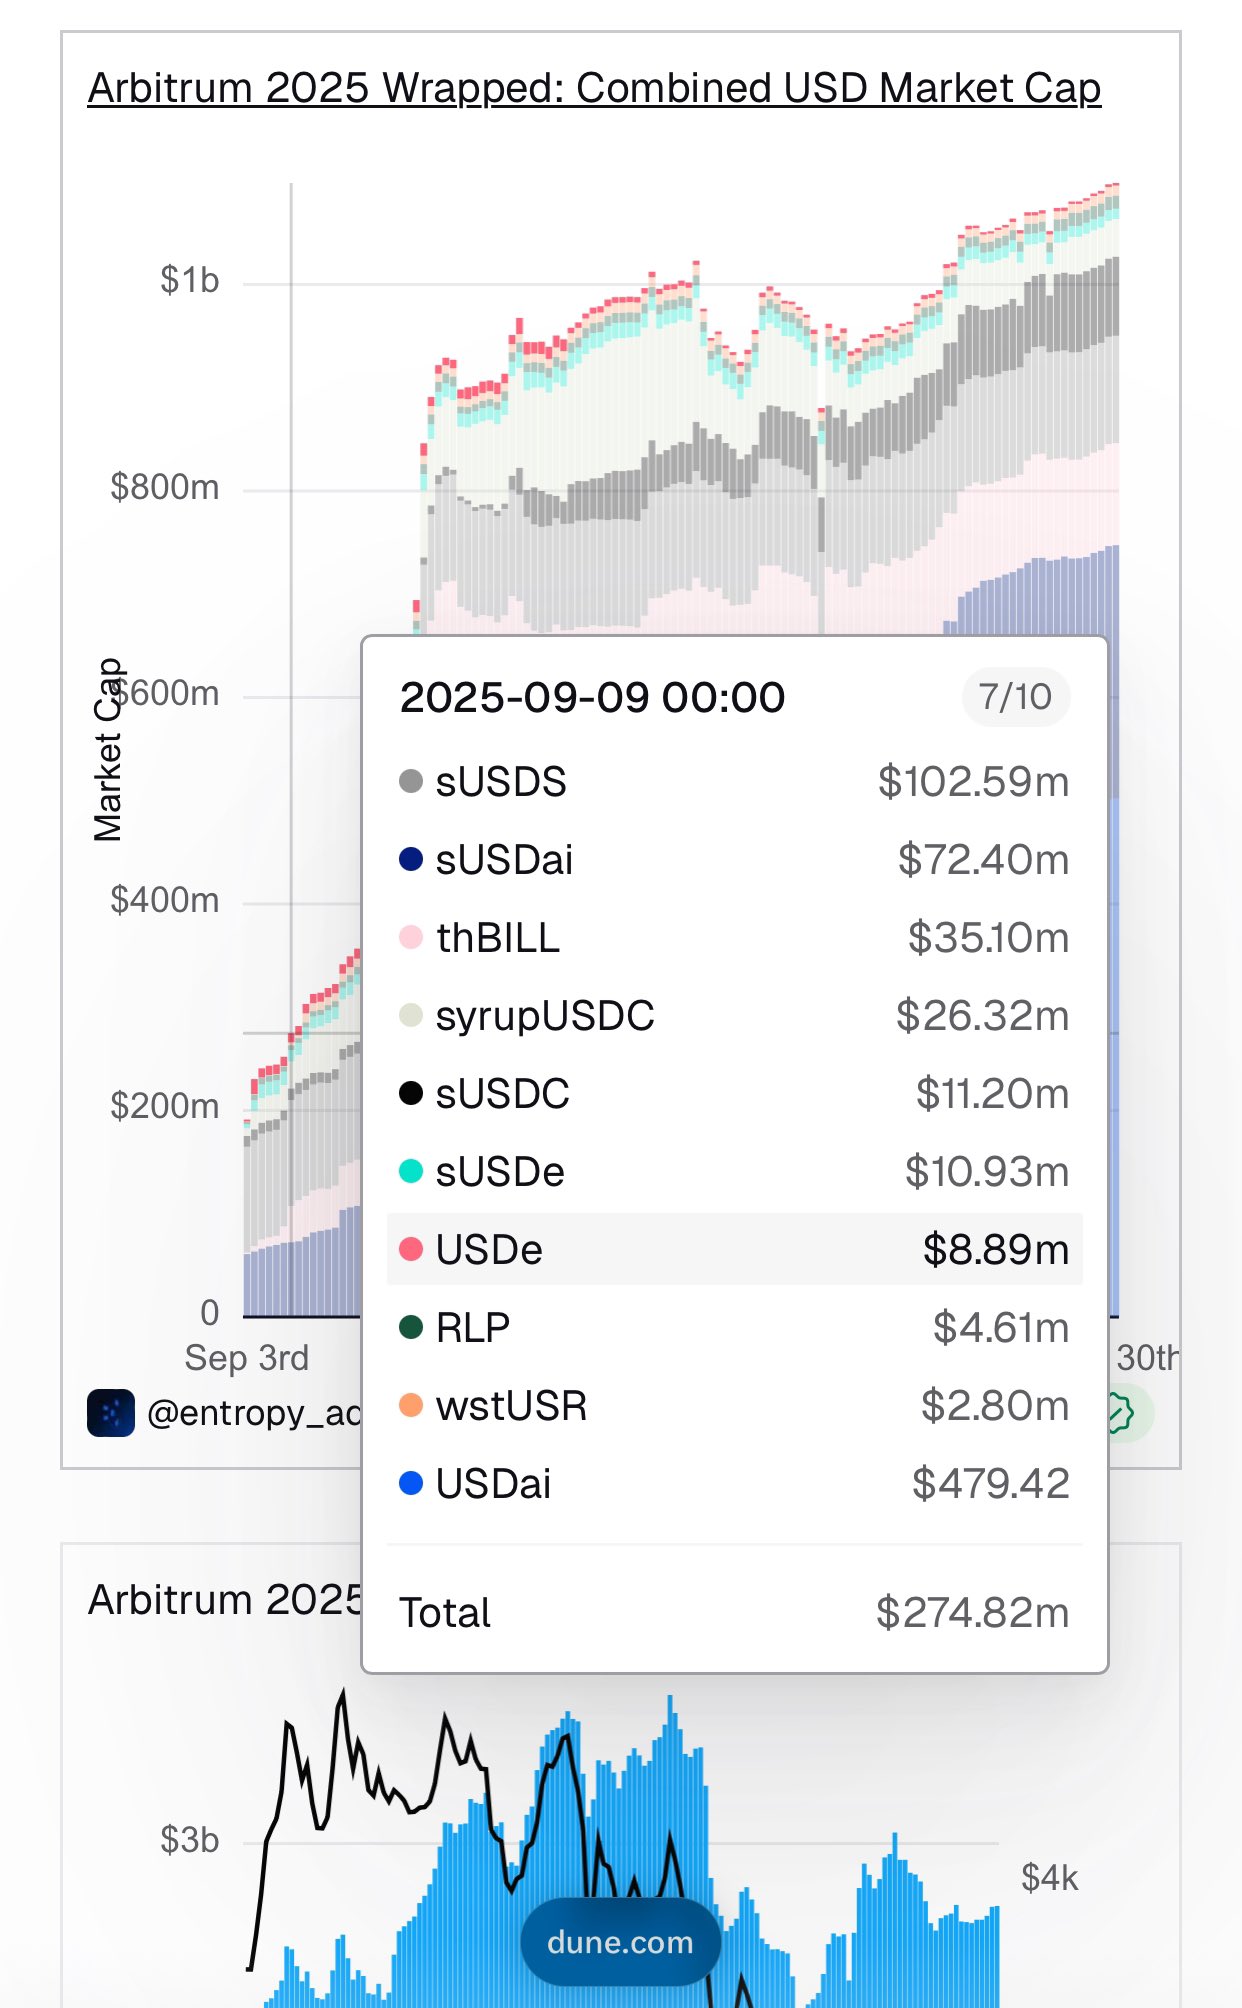The width and height of the screenshot is (1242, 2008).
Task: Click the Sep 3rd axis label
Action: click(x=247, y=1358)
